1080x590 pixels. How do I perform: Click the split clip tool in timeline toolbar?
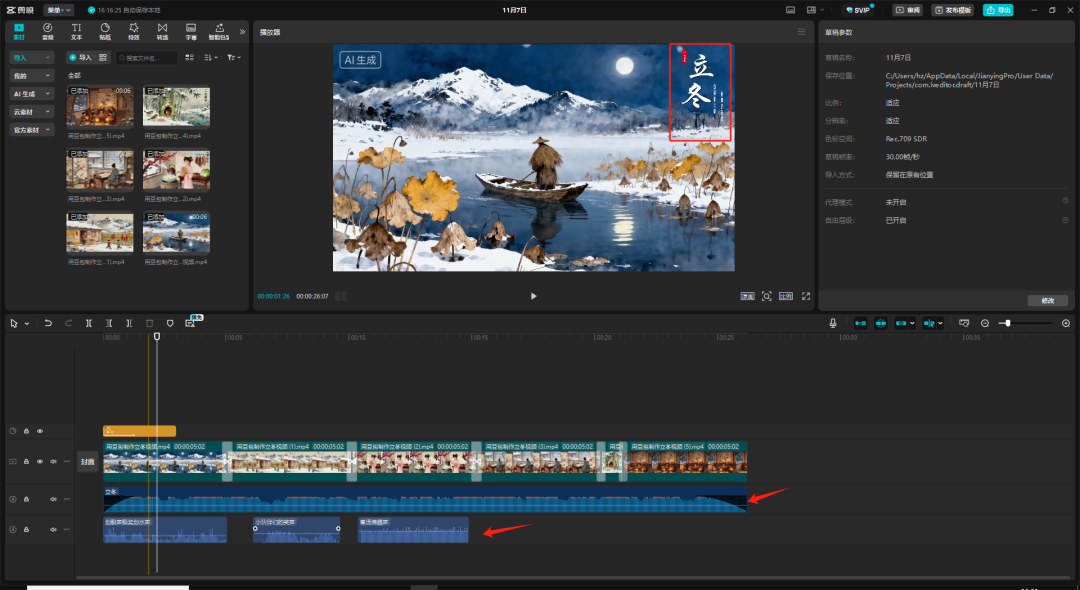coord(89,323)
